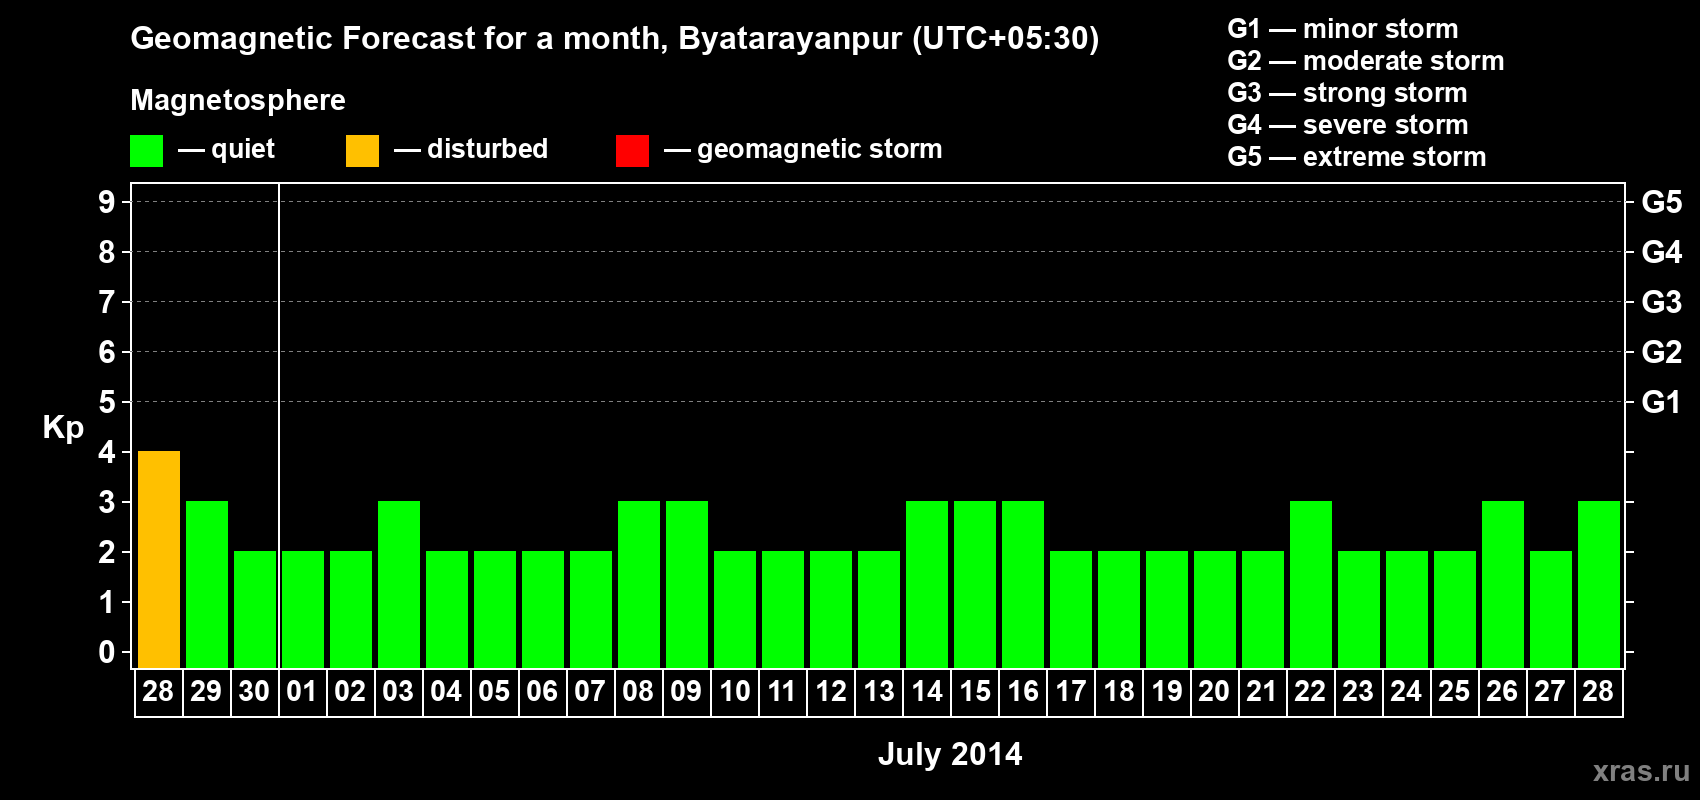This screenshot has height=800, width=1700.
Task: Click Kp value 9 on the axis
Action: coord(107,202)
